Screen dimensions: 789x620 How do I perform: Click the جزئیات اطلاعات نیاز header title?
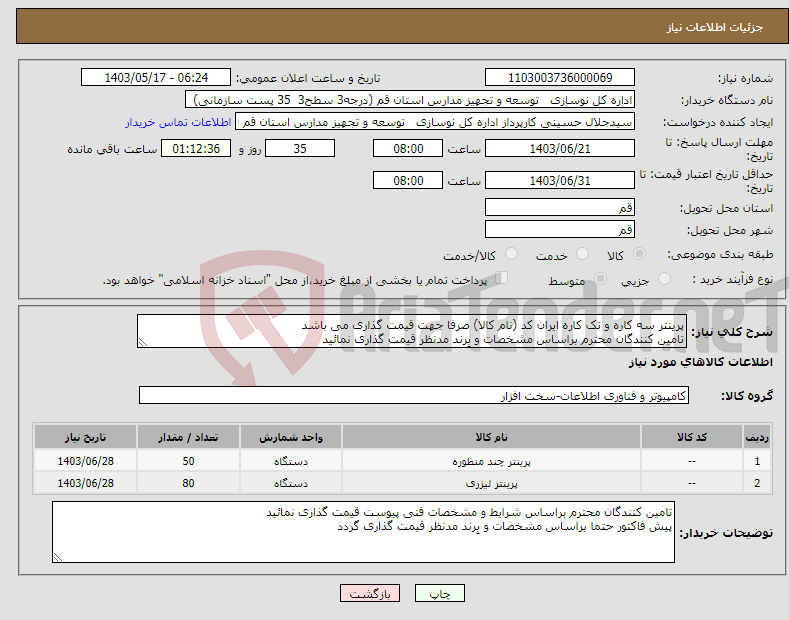click(x=715, y=27)
